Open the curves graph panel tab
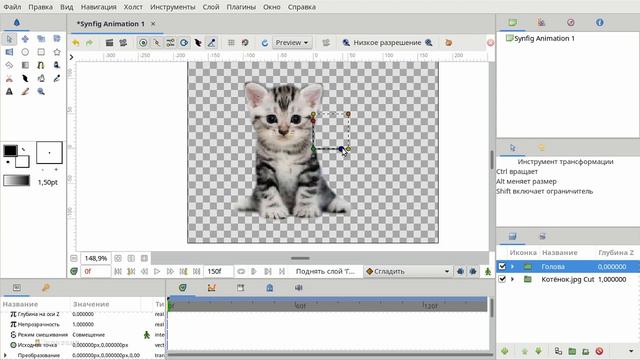 (x=211, y=288)
